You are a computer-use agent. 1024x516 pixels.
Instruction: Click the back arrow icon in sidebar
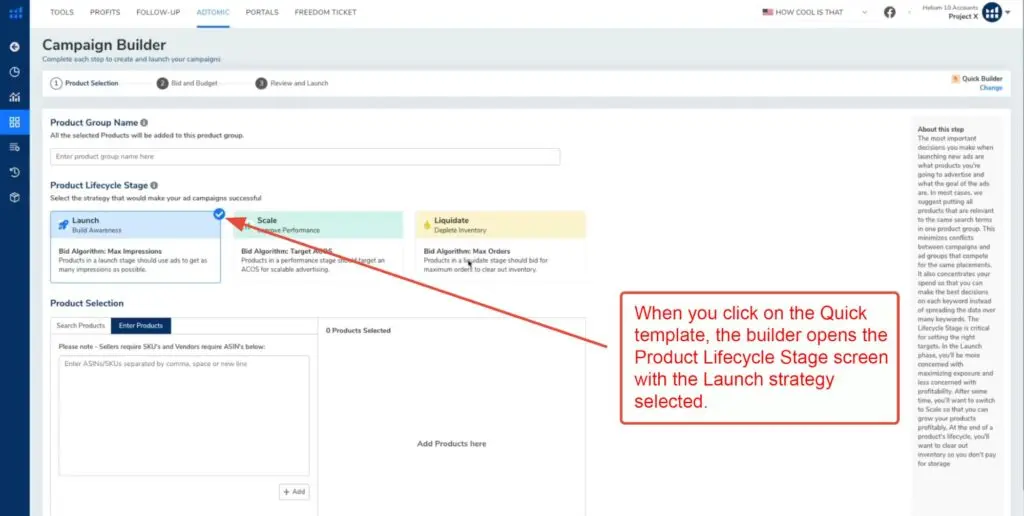coord(14,46)
